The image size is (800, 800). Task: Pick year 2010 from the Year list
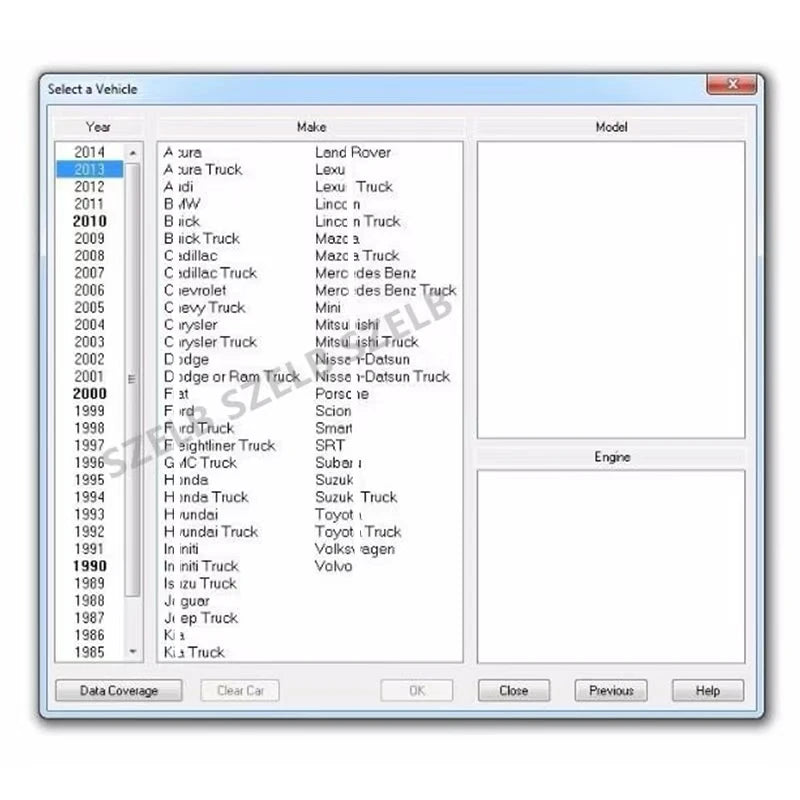(x=89, y=221)
